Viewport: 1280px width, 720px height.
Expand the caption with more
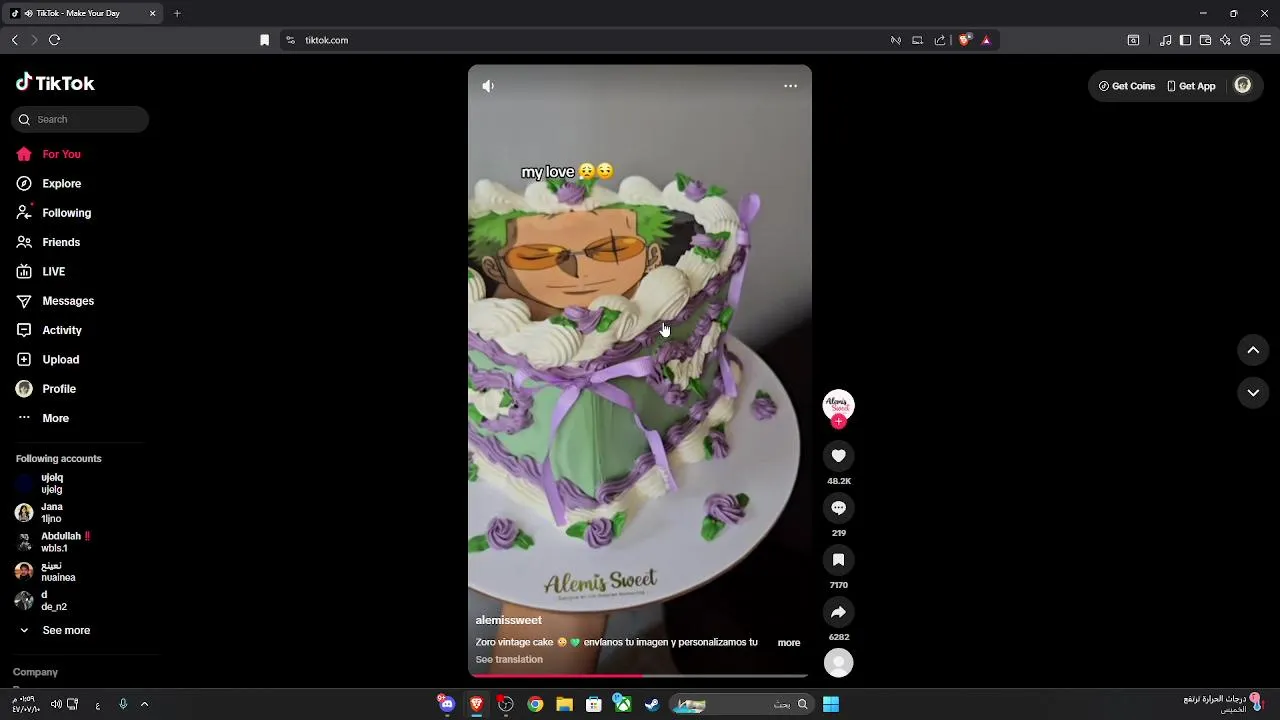789,643
